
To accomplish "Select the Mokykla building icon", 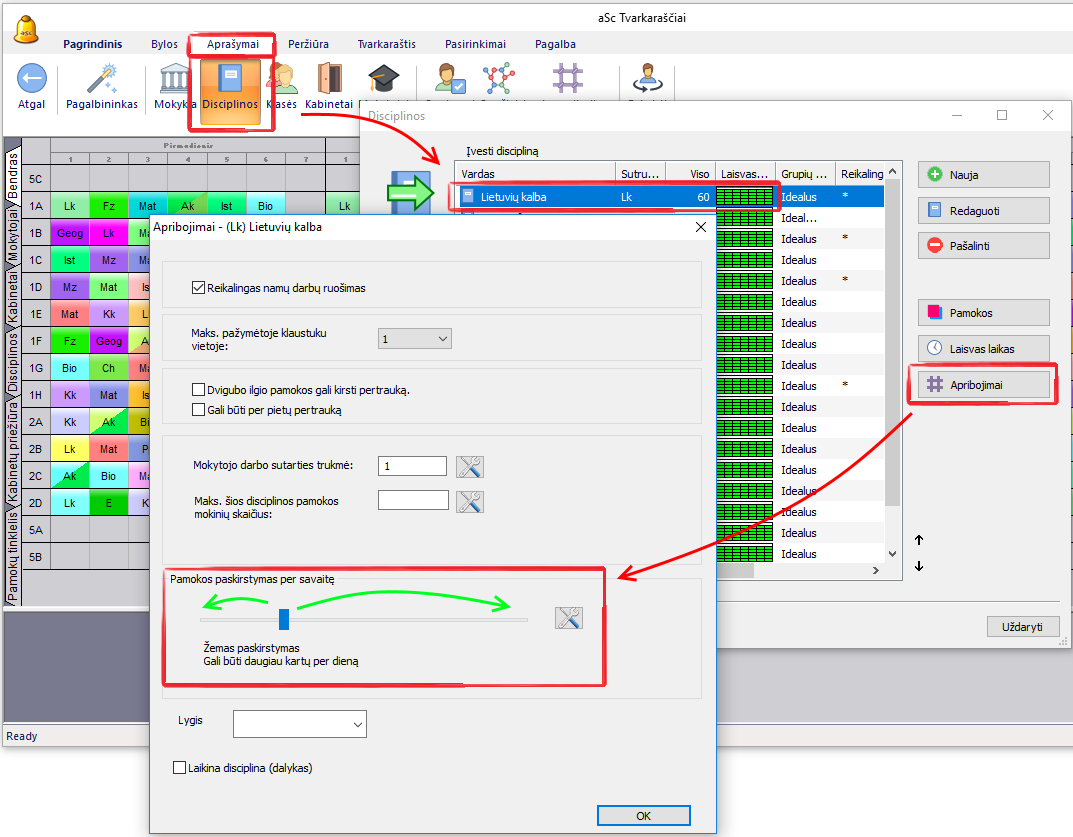I will click(x=175, y=79).
